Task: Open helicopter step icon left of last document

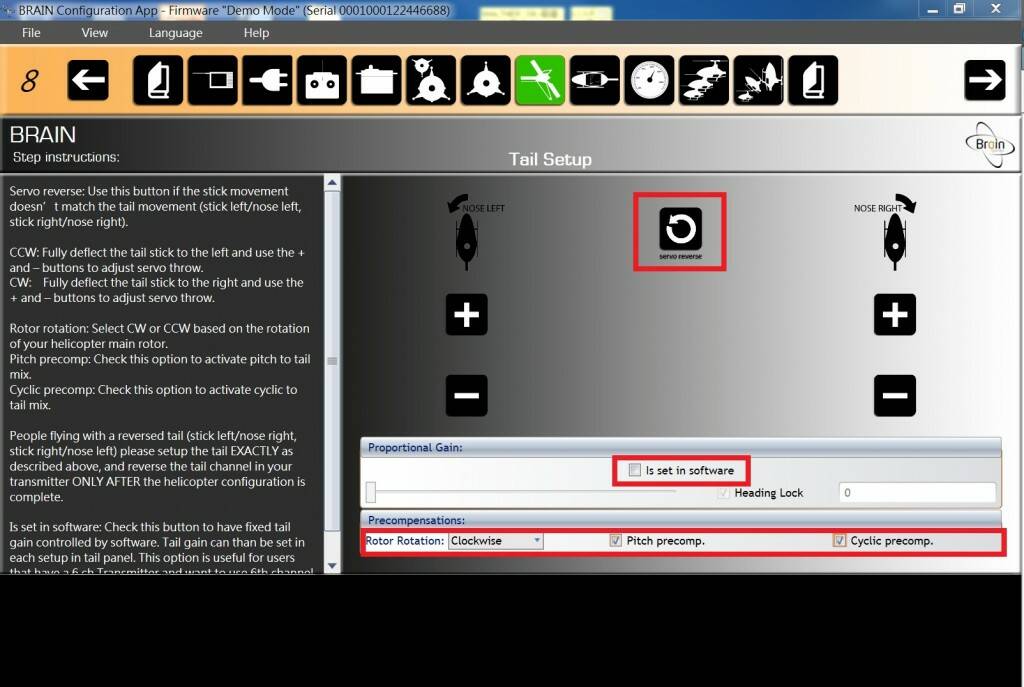Action: (x=758, y=80)
